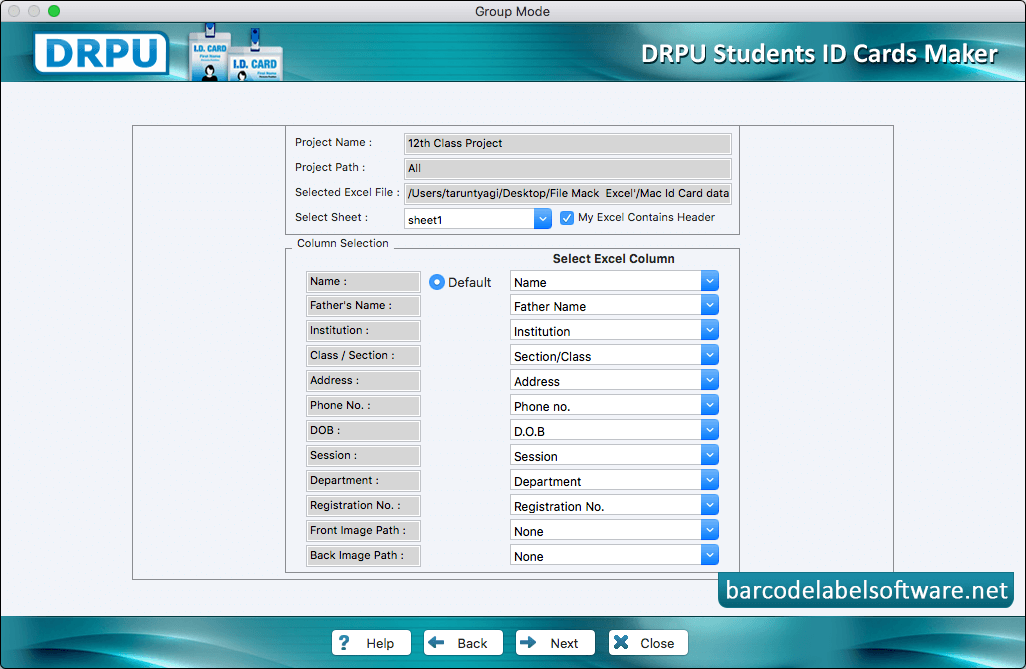The width and height of the screenshot is (1026, 669).
Task: Click the Close button
Action: tap(648, 643)
